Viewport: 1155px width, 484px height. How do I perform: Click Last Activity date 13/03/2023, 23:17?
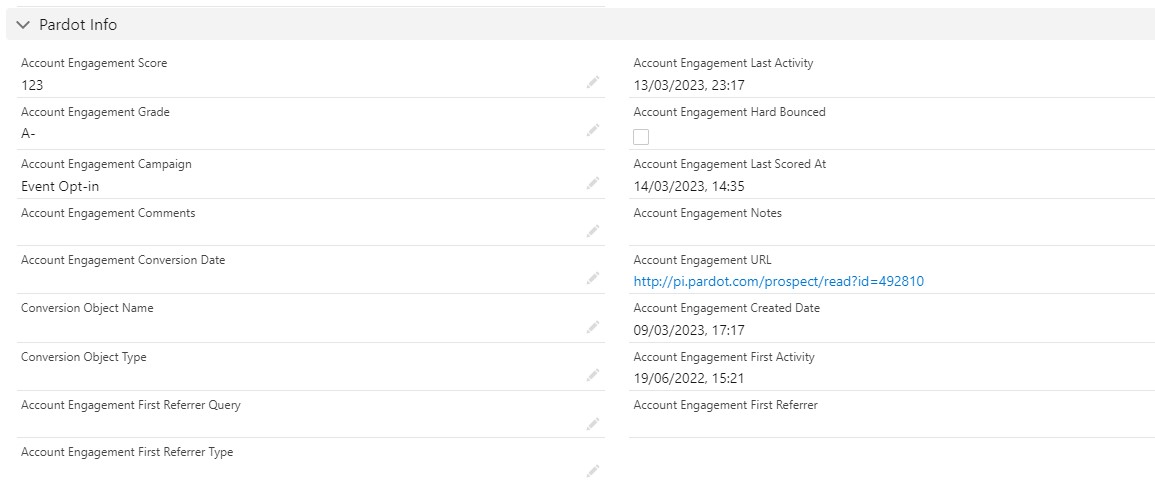689,85
